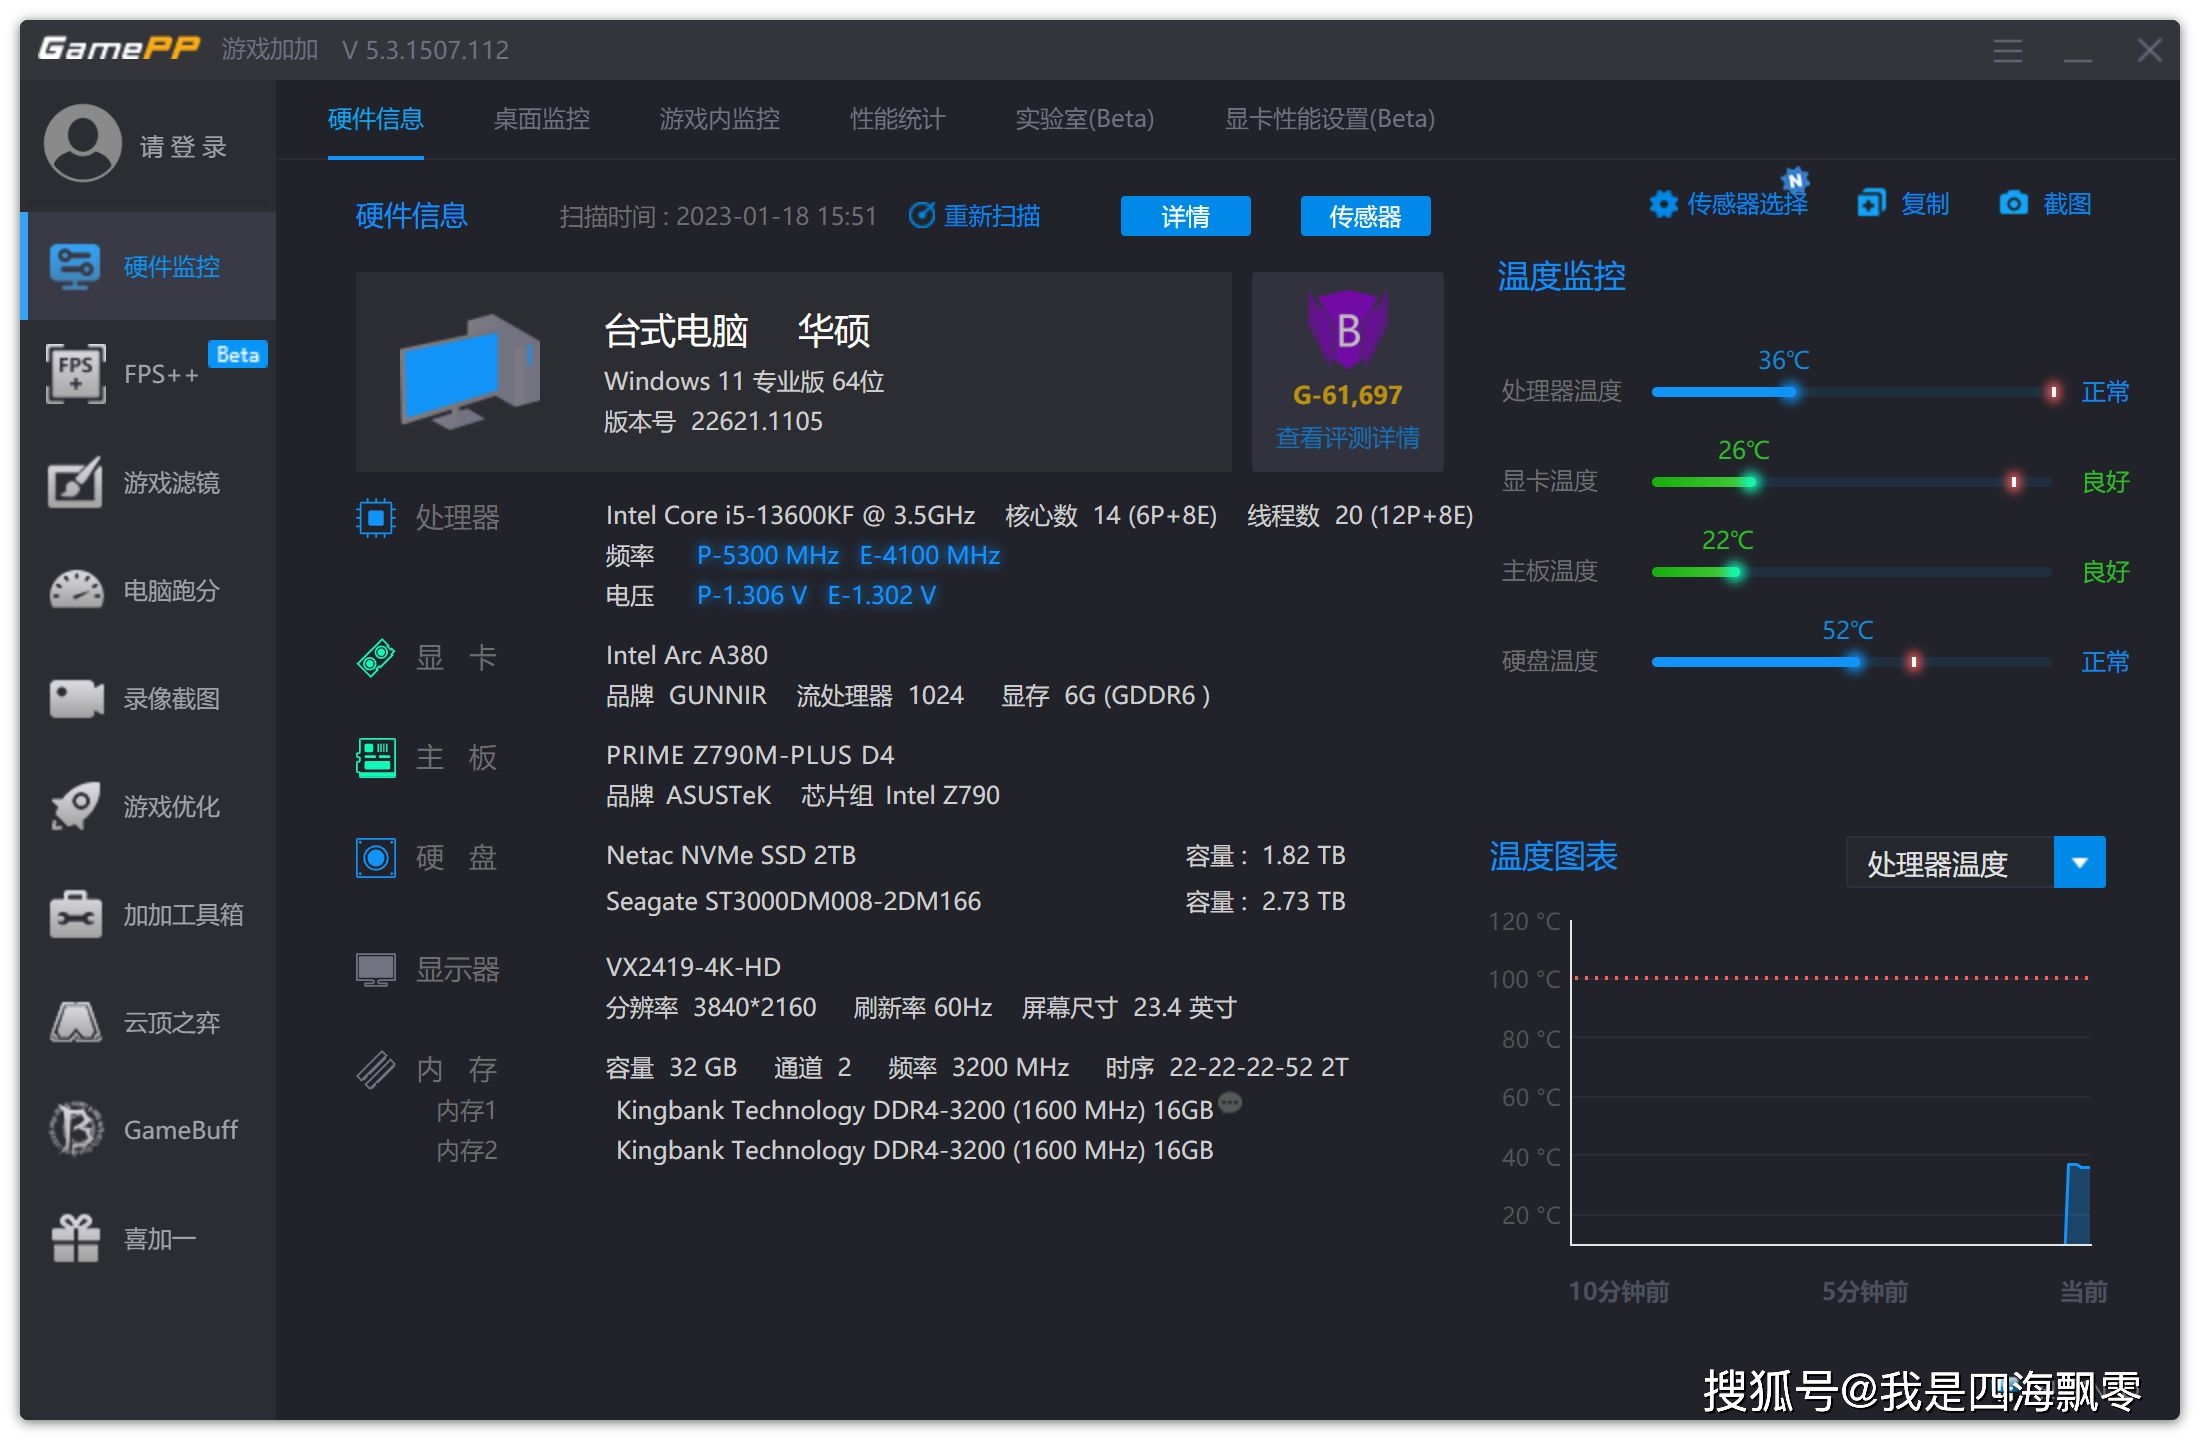Click the 主板 motherboard icon
2200x1440 pixels.
(x=376, y=757)
